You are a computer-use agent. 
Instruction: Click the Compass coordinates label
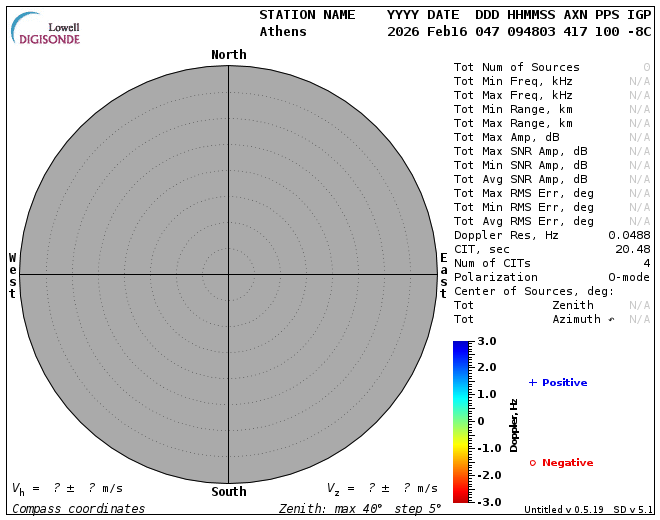78,509
